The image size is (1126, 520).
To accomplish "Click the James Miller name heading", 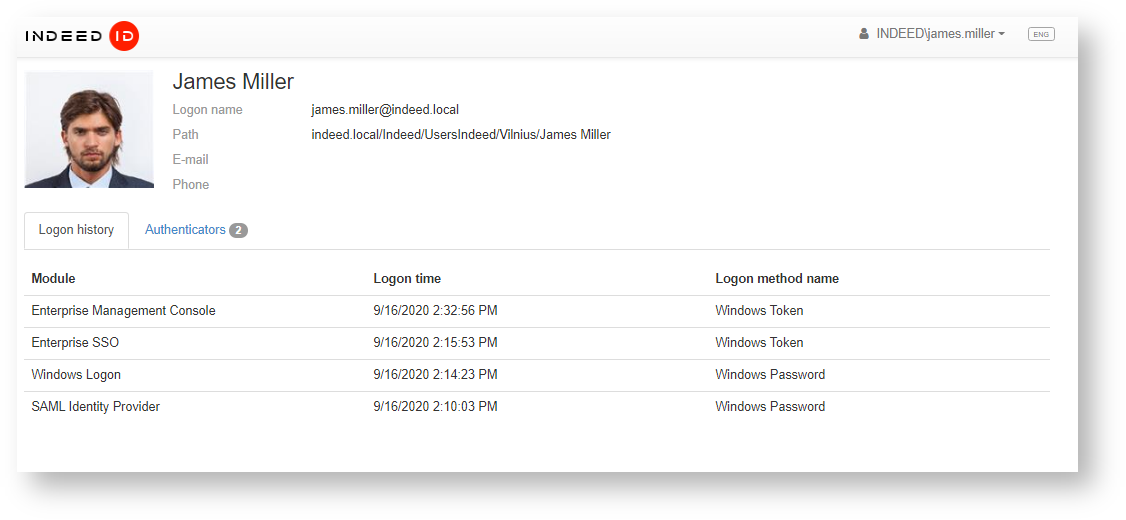I will (x=233, y=82).
